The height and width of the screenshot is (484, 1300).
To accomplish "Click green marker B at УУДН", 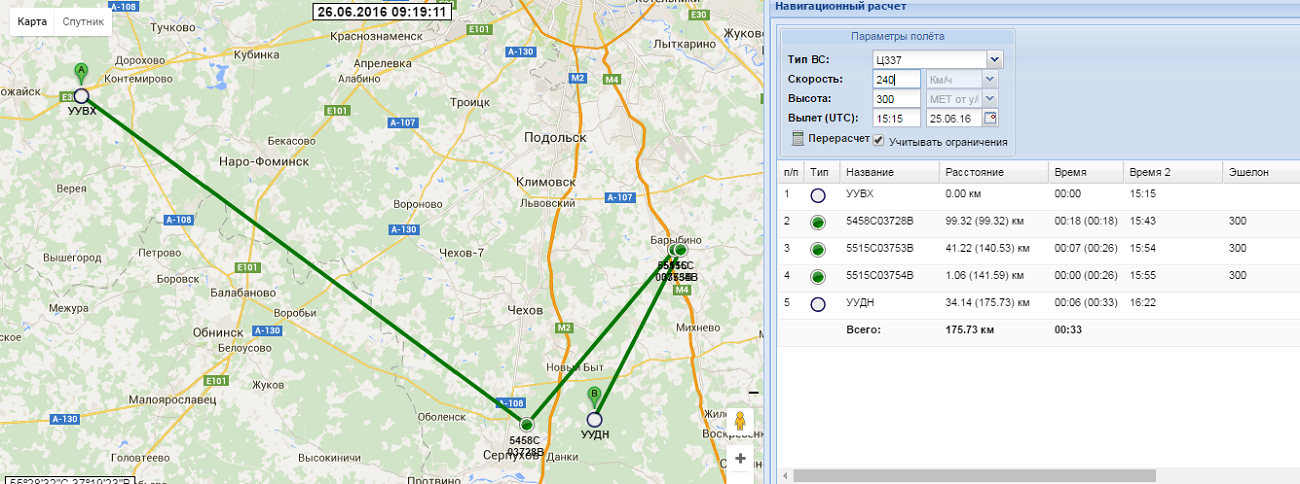I will click(x=594, y=396).
